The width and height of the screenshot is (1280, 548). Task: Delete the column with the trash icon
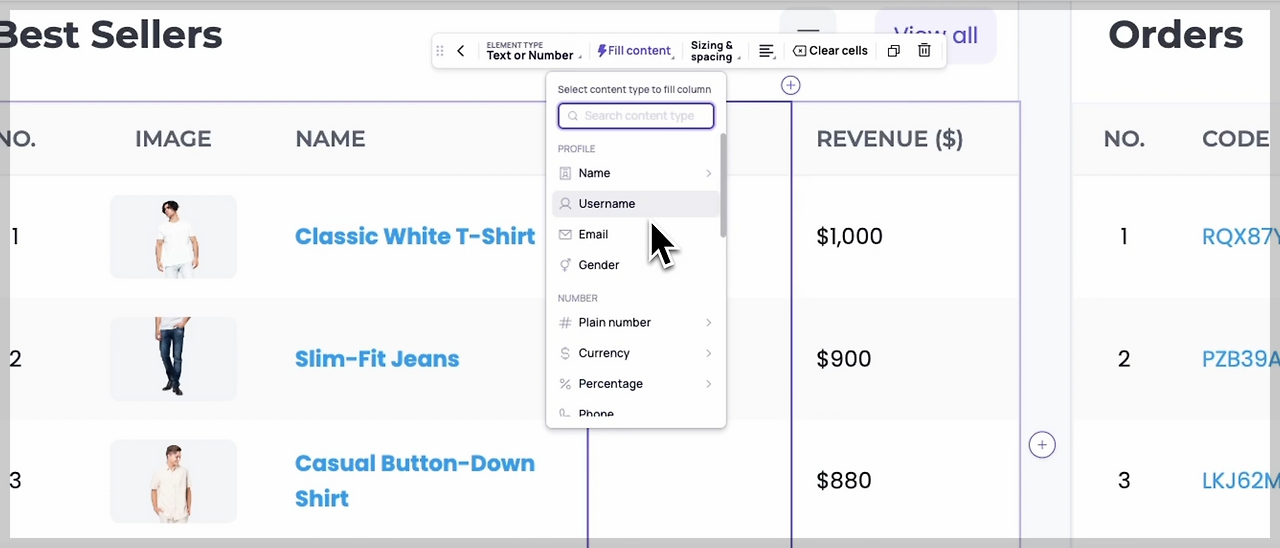click(x=925, y=51)
